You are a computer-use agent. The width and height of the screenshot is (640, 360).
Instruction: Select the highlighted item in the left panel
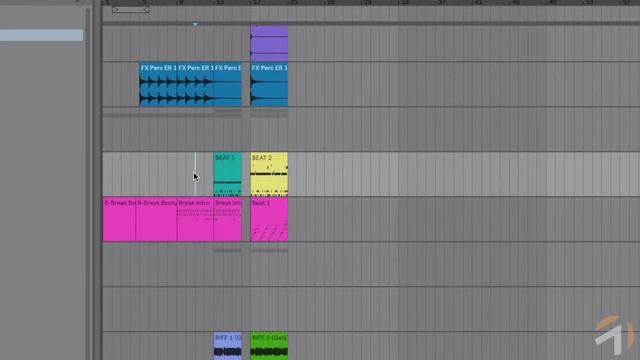coord(41,35)
